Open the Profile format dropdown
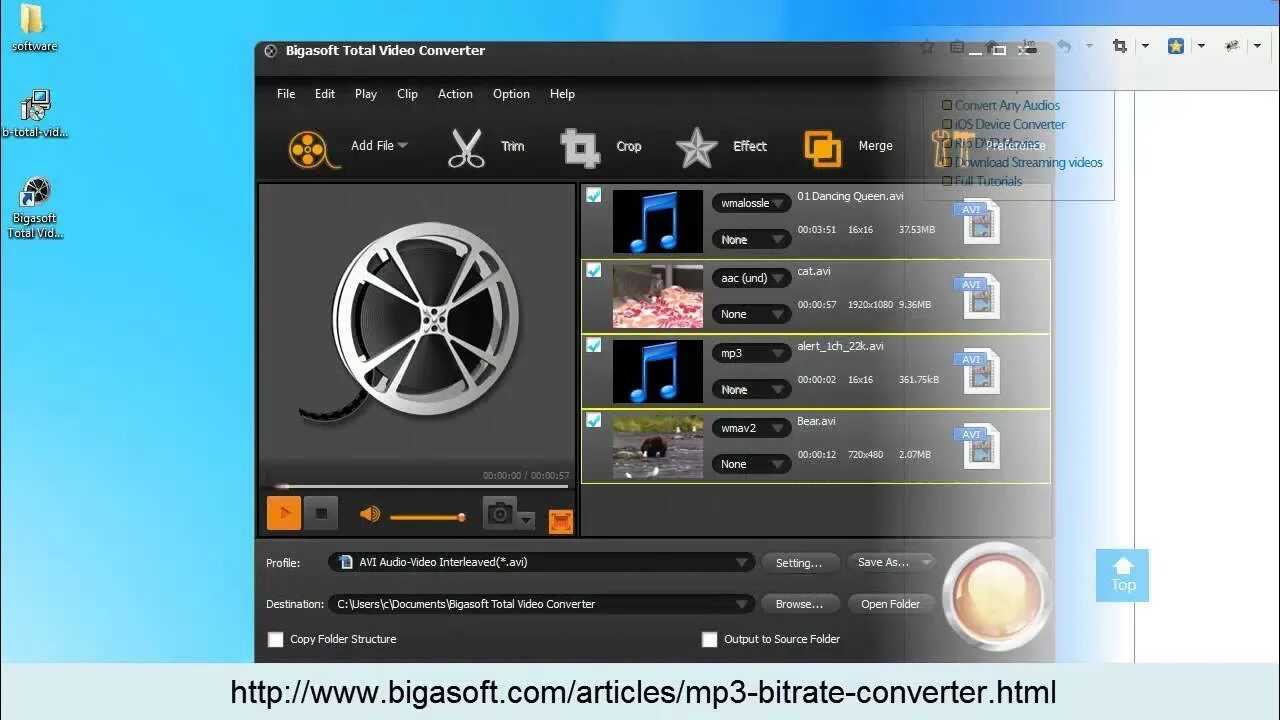 (x=542, y=562)
